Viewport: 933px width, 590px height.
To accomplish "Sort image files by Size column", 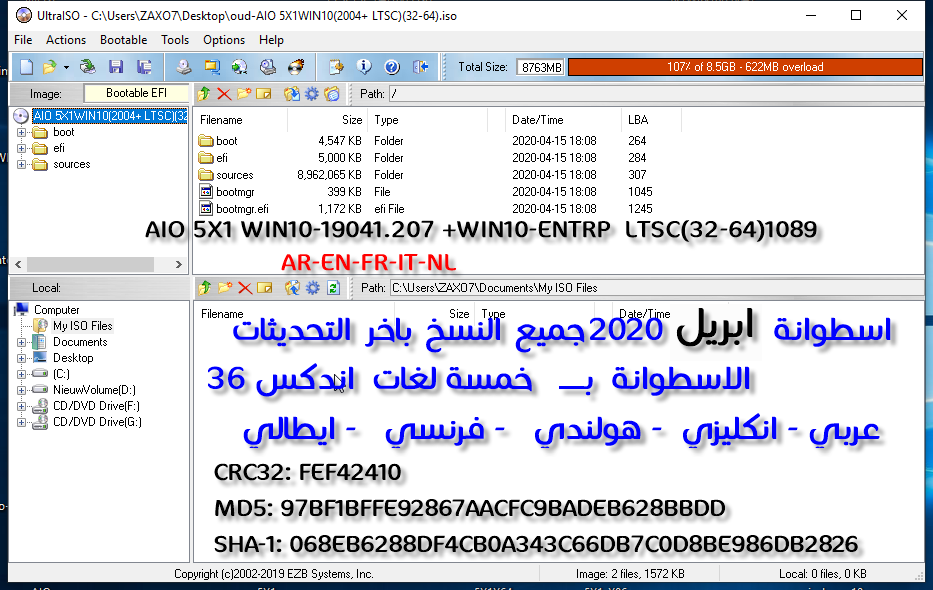I will 327,120.
